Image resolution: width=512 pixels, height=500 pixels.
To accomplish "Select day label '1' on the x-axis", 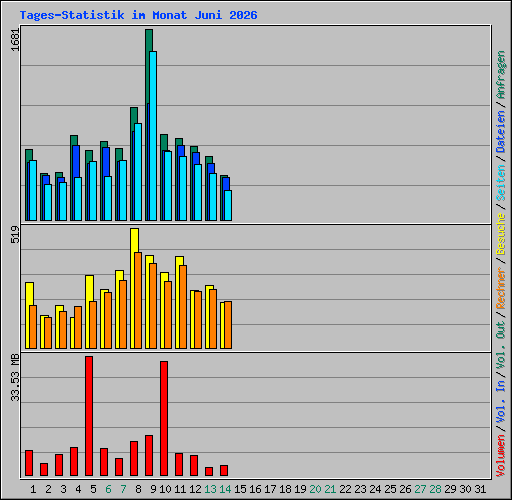I will (x=33, y=489).
